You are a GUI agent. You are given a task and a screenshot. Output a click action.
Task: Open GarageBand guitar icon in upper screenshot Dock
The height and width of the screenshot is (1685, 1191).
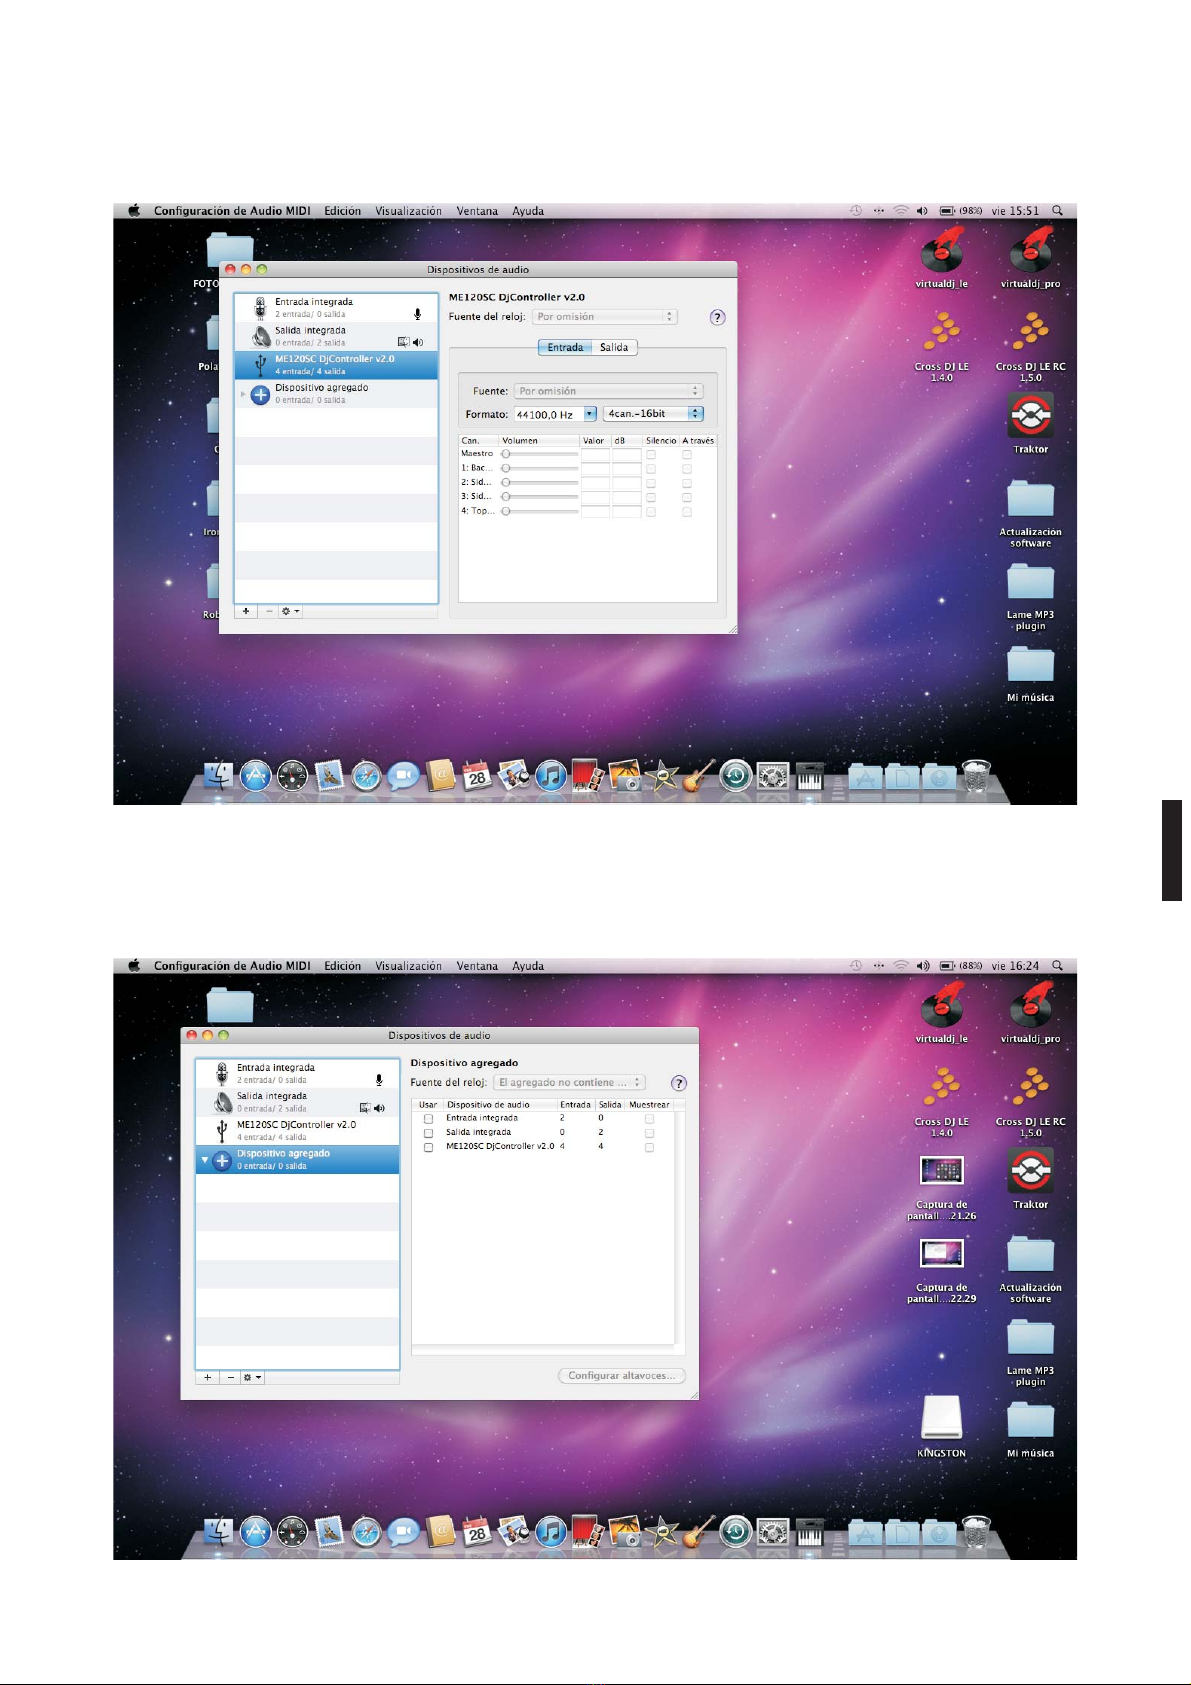point(699,776)
